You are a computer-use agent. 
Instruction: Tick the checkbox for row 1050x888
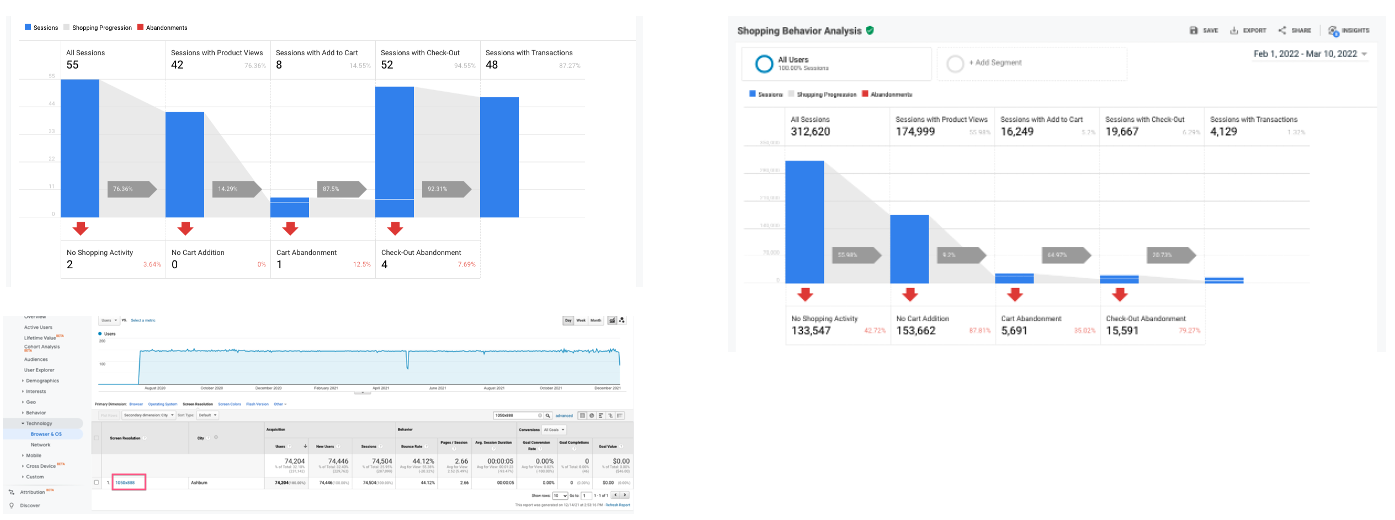tap(96, 482)
